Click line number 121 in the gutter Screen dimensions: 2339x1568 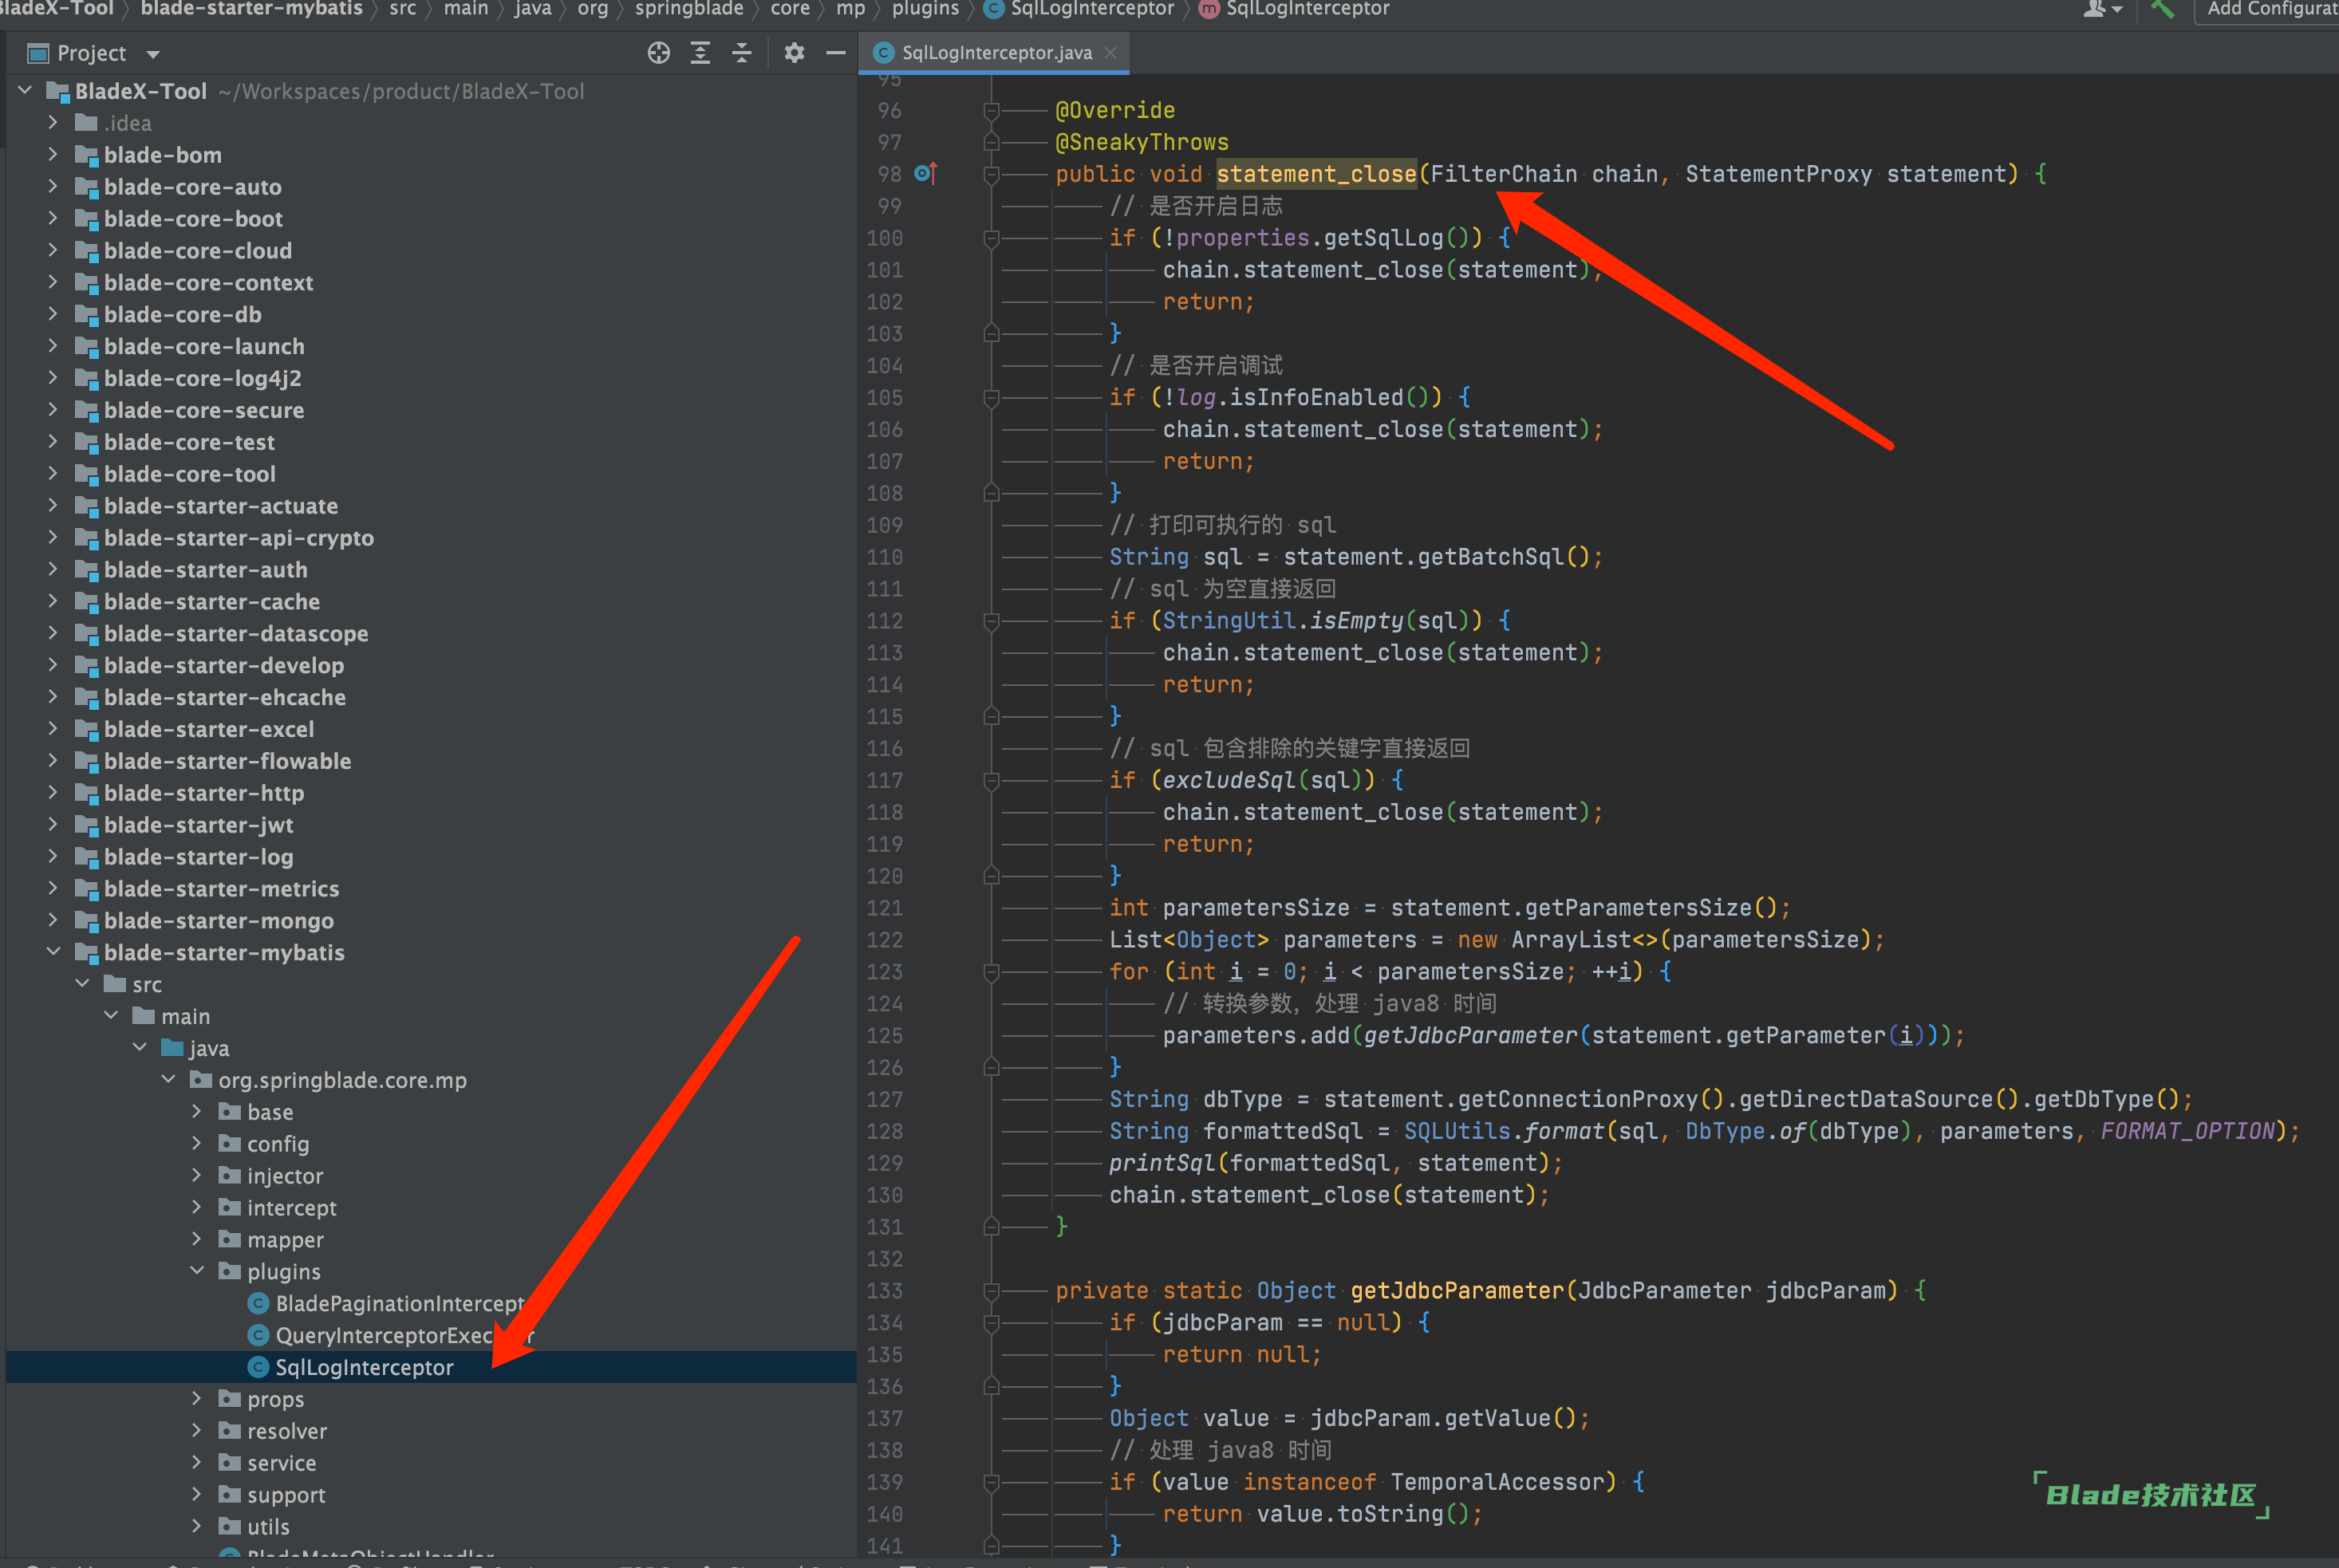coord(885,908)
